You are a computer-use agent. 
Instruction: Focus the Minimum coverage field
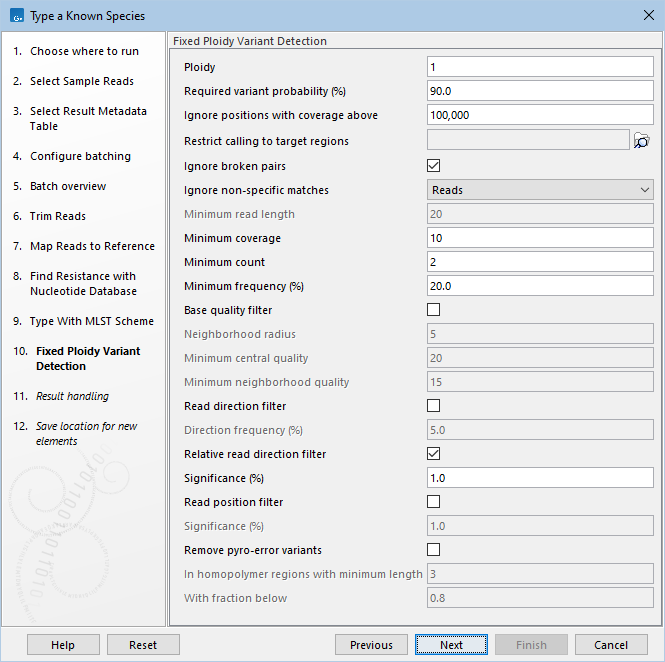(x=540, y=238)
